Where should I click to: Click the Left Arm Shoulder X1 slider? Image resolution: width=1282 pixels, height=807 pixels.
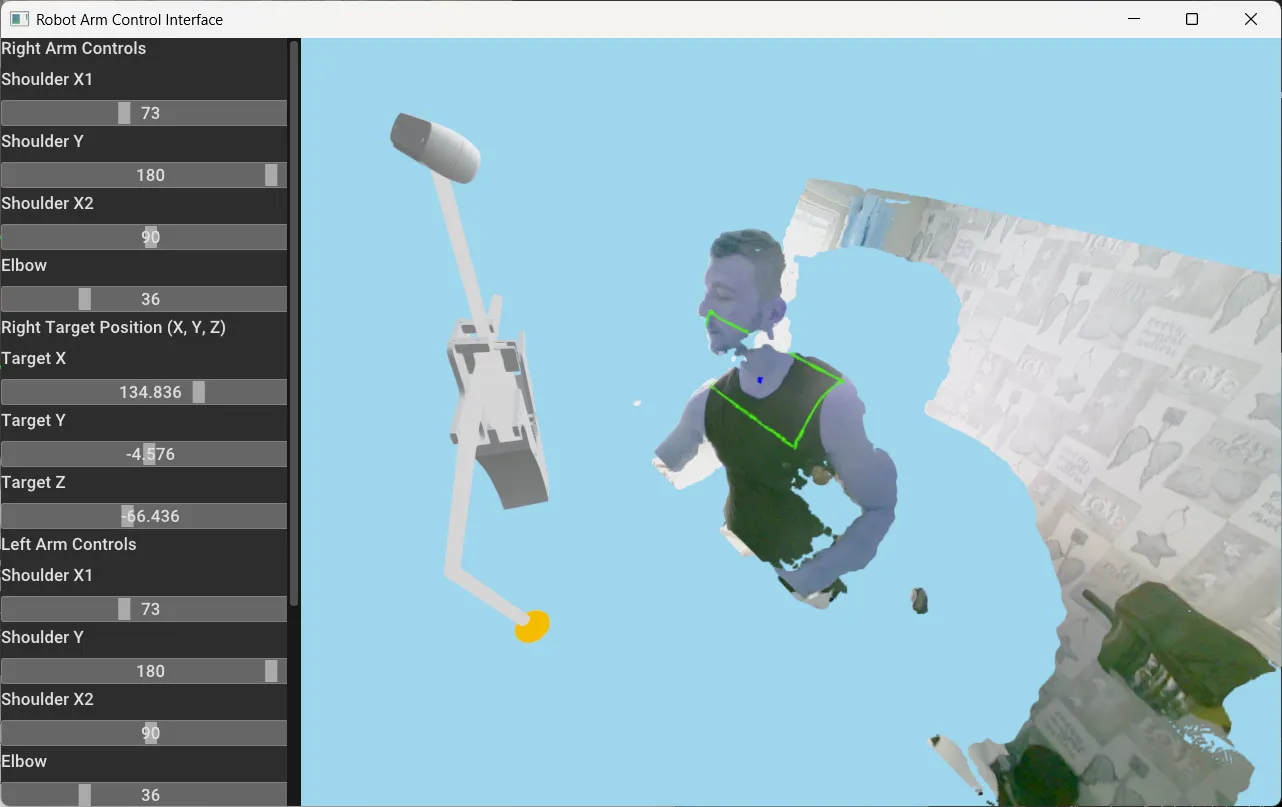click(x=143, y=609)
